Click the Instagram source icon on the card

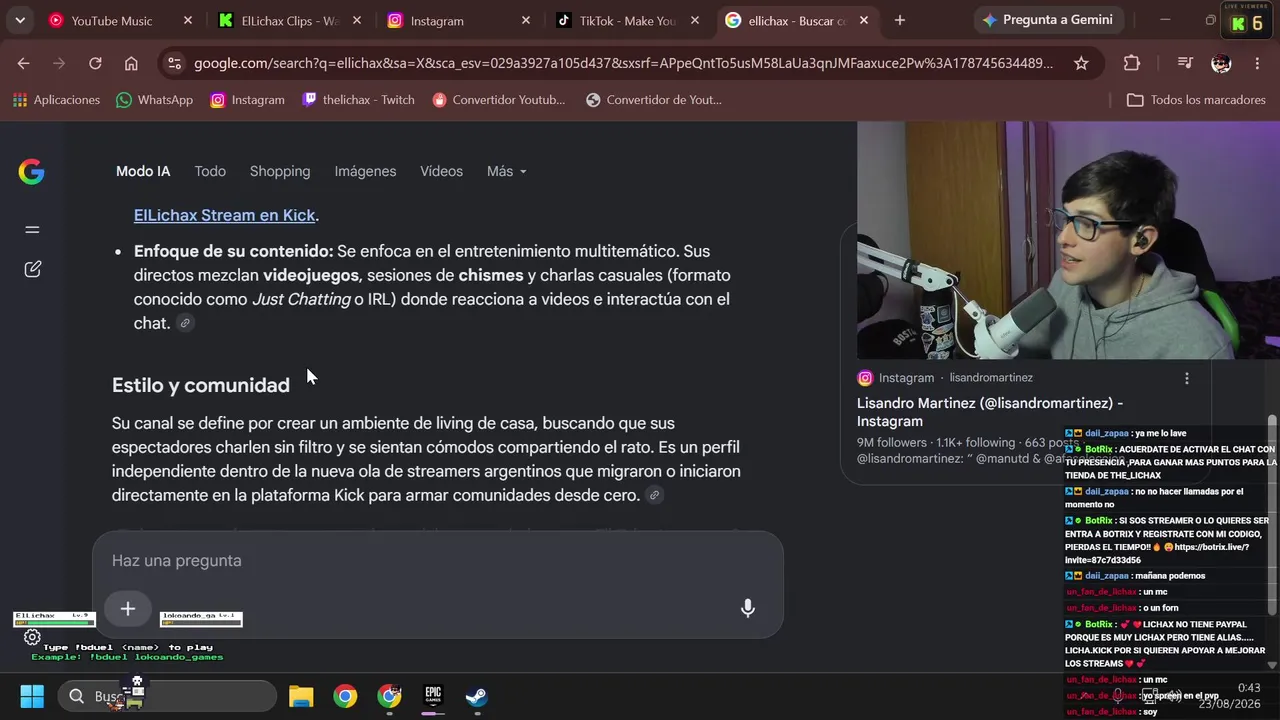(865, 378)
